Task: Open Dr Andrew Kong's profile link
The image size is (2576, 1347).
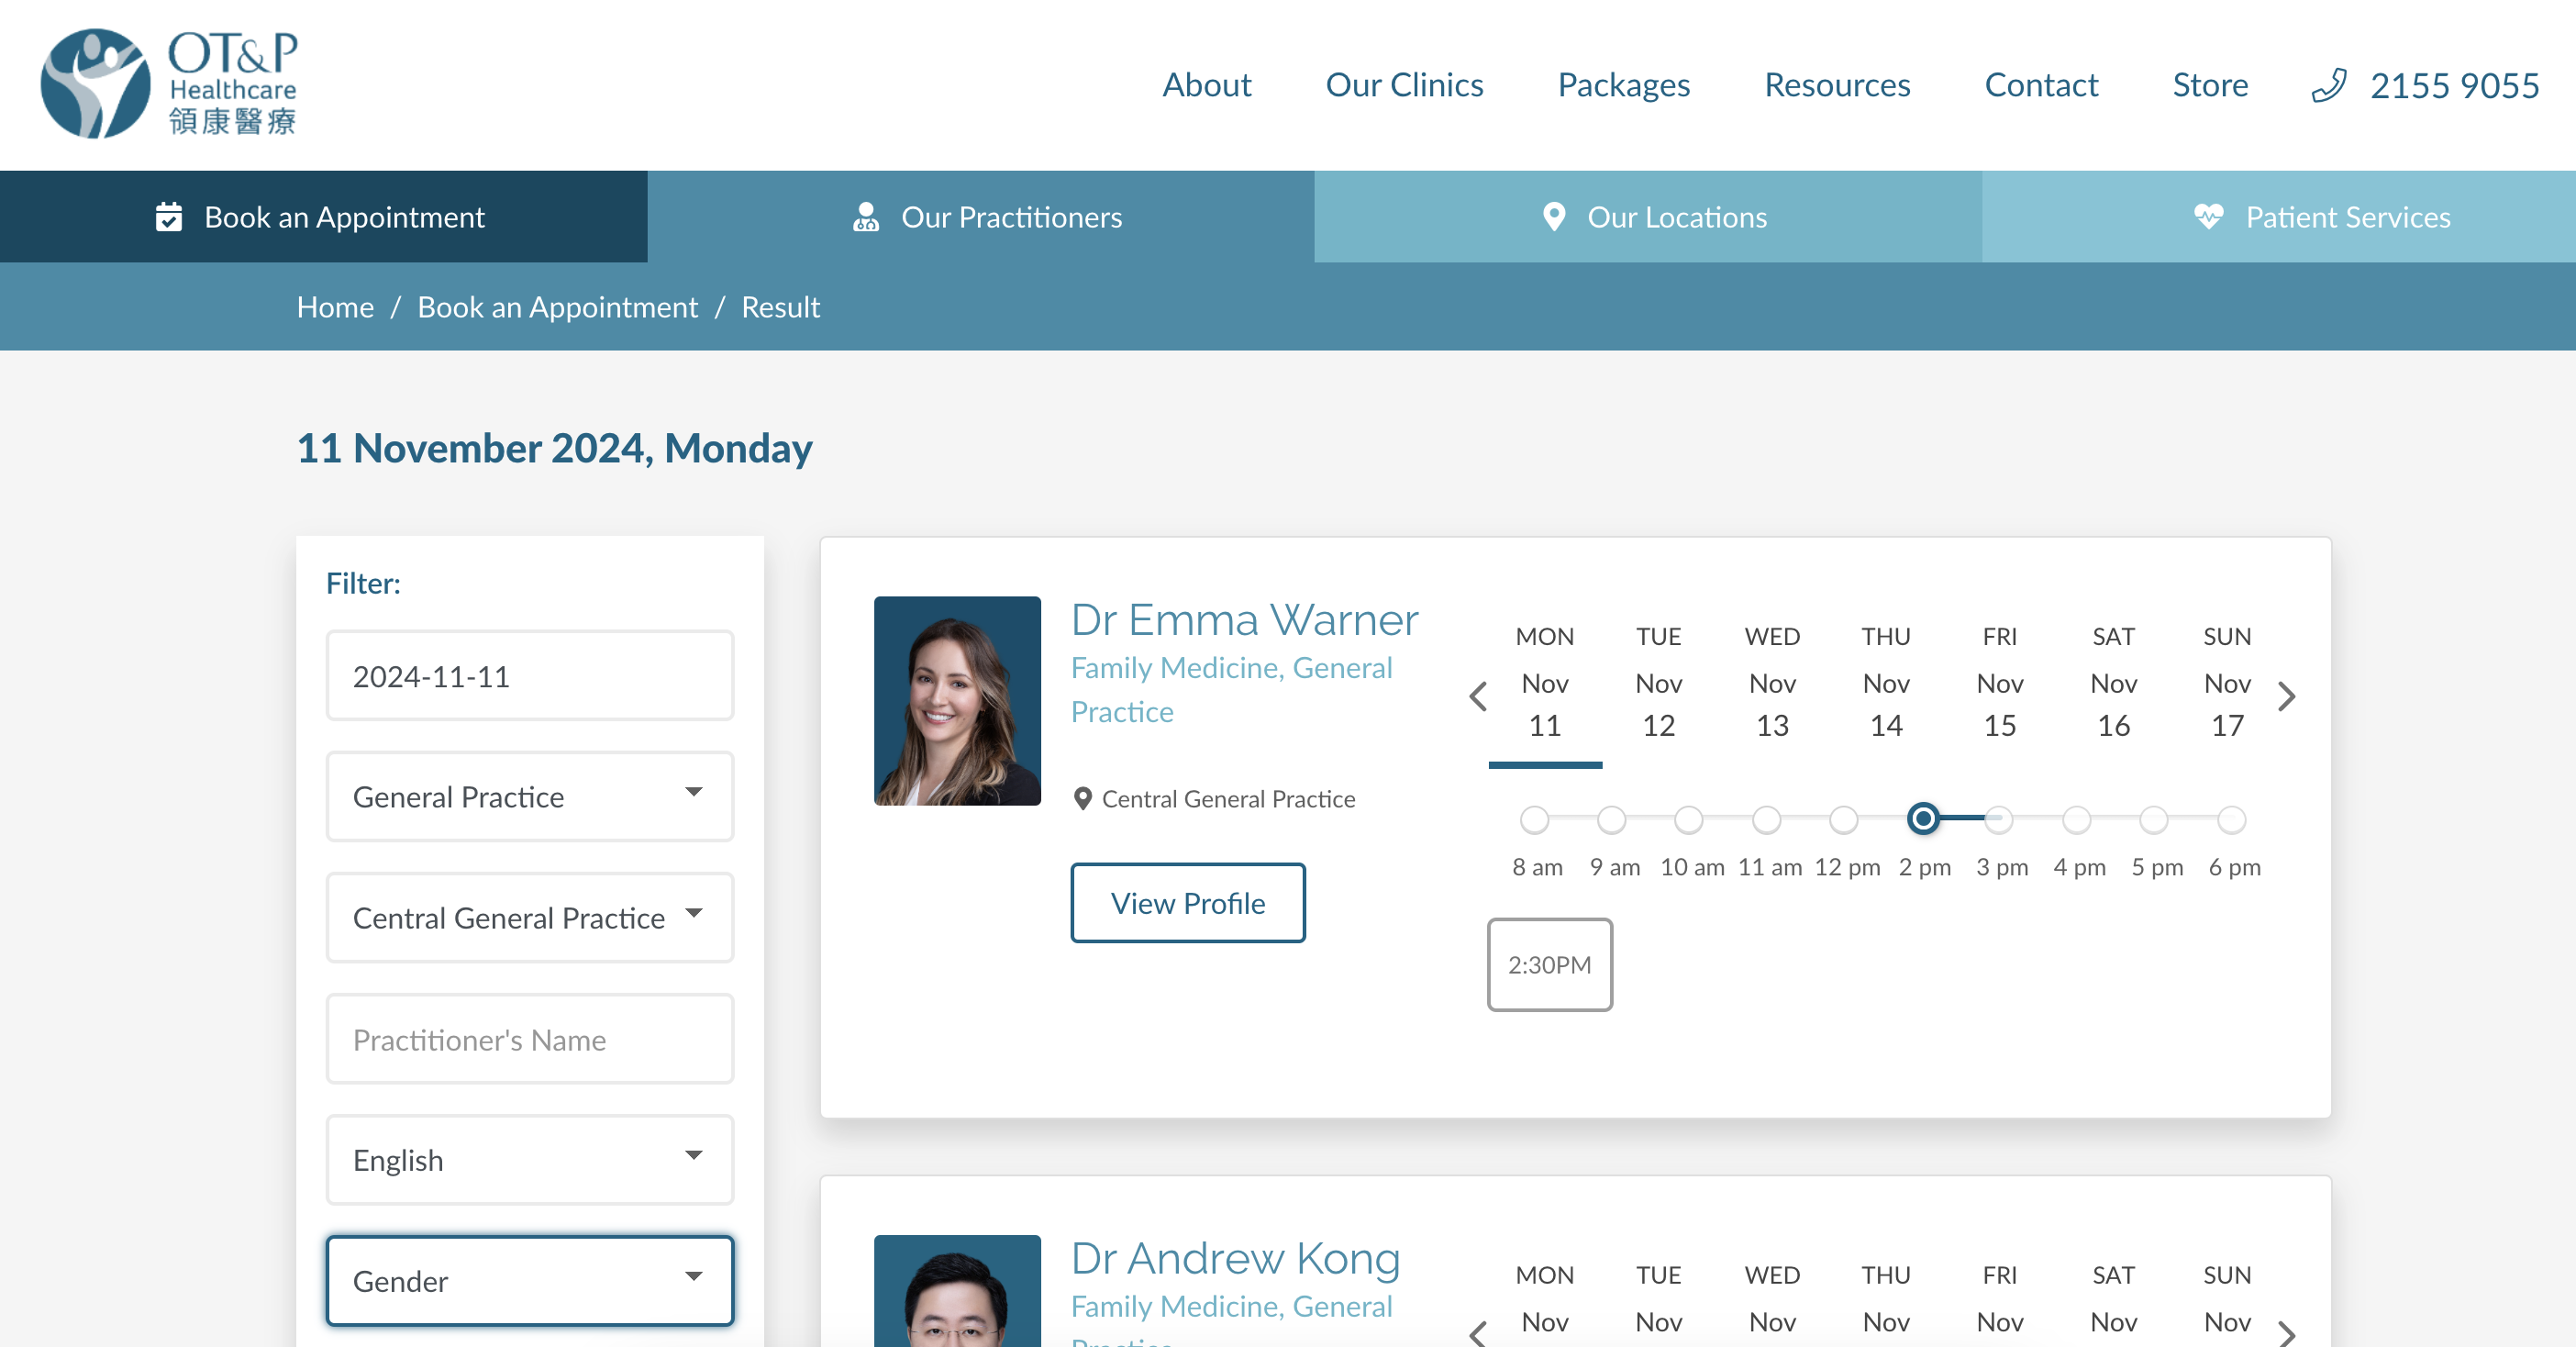Action: click(1235, 1259)
